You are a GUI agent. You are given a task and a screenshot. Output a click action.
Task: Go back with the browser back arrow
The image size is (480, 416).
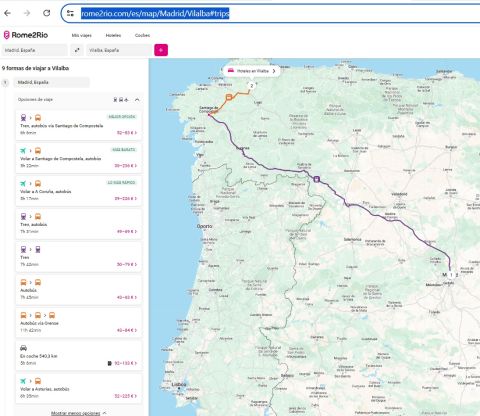click(7, 13)
